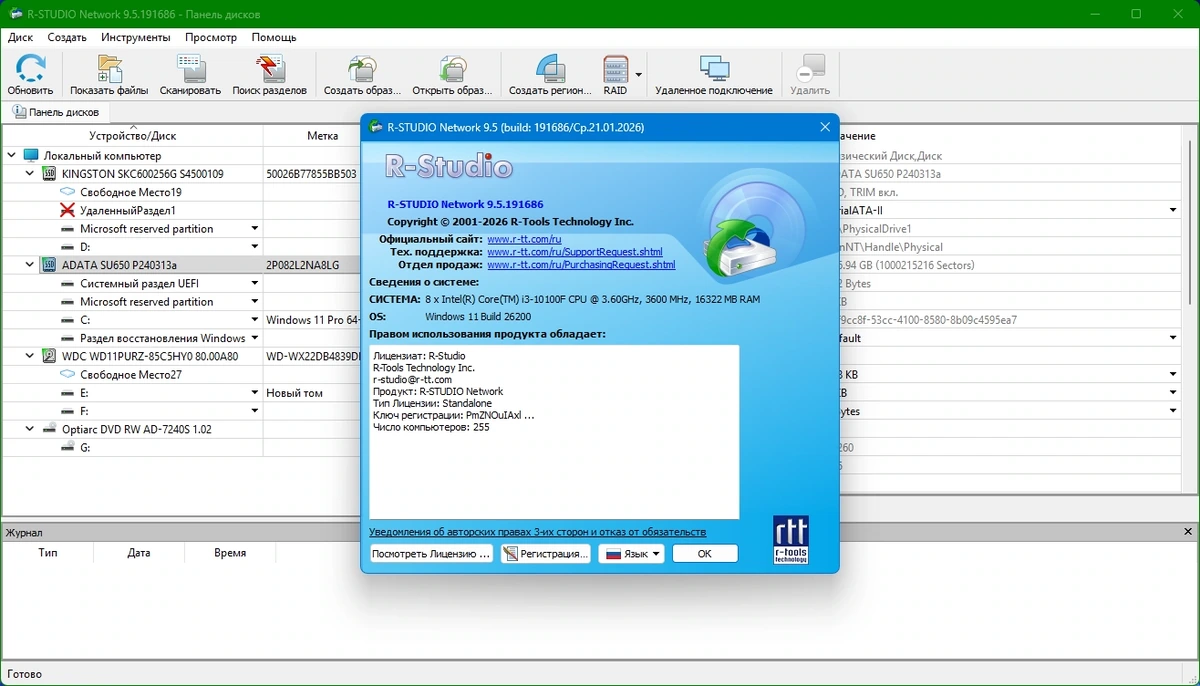This screenshot has width=1200, height=686.
Task: Click Открыть образ toolbar icon
Action: 452,69
